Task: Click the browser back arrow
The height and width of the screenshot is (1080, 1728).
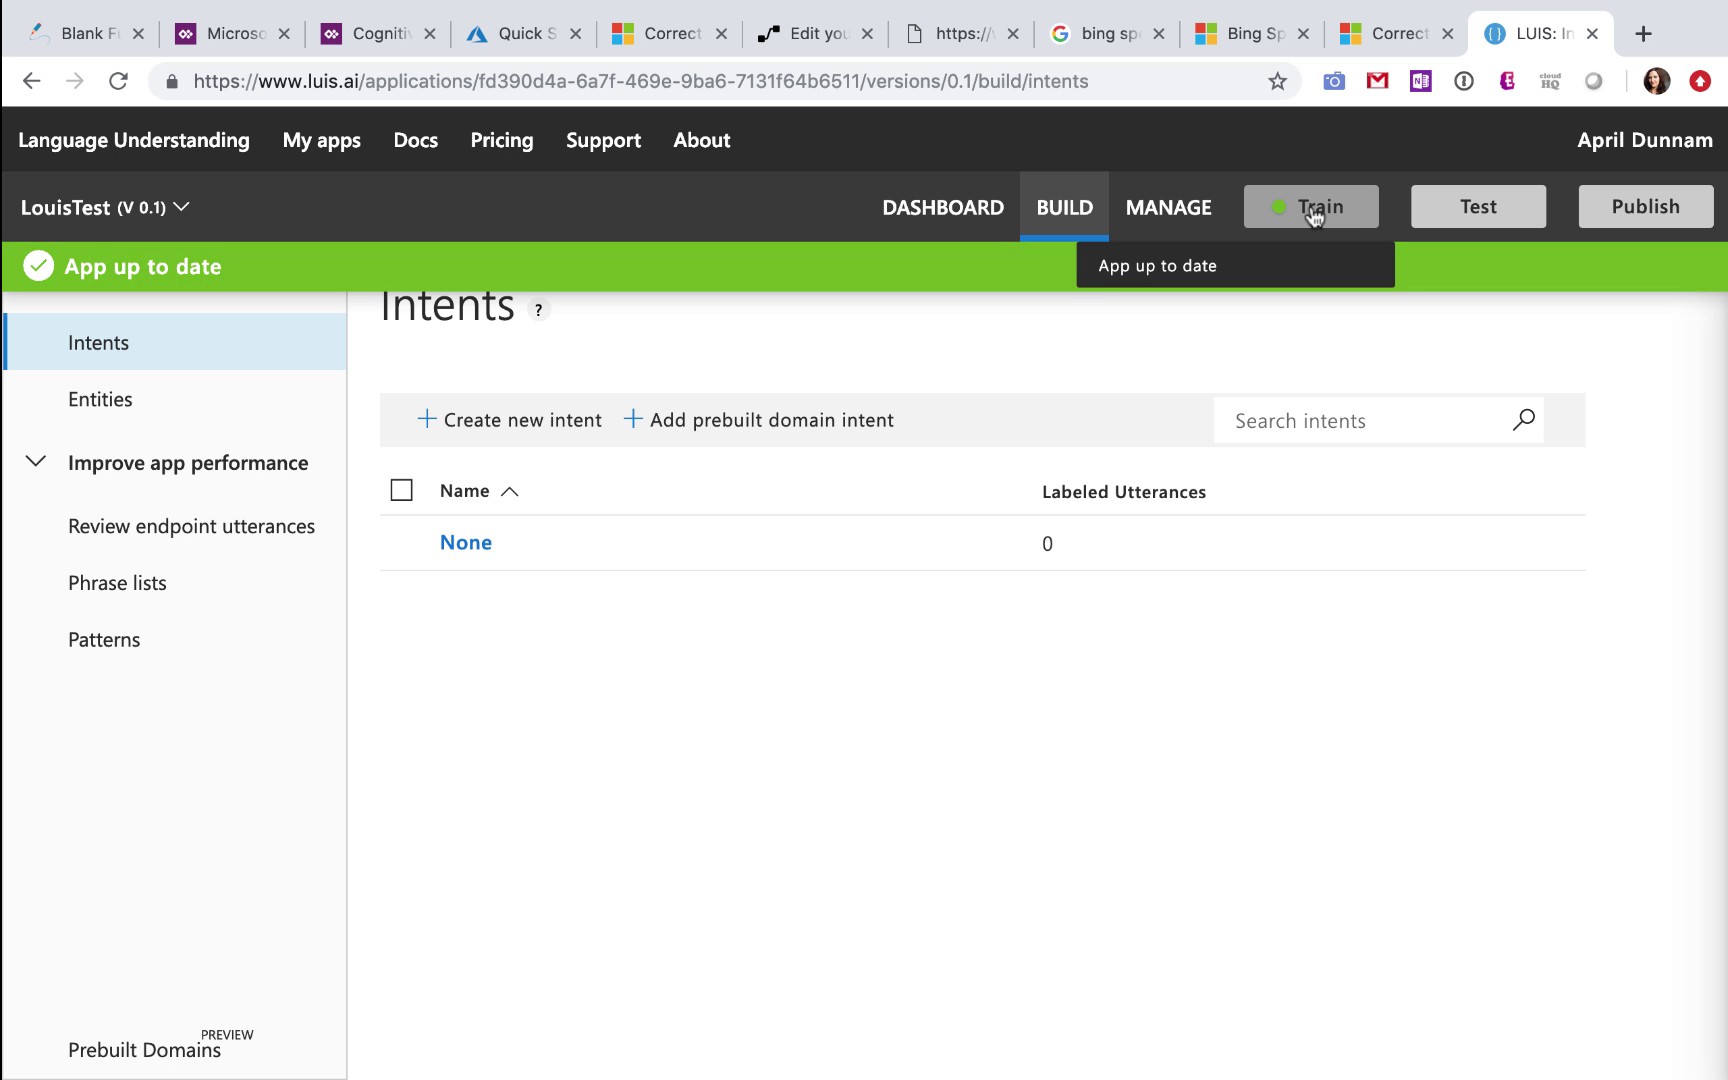Action: pos(32,81)
